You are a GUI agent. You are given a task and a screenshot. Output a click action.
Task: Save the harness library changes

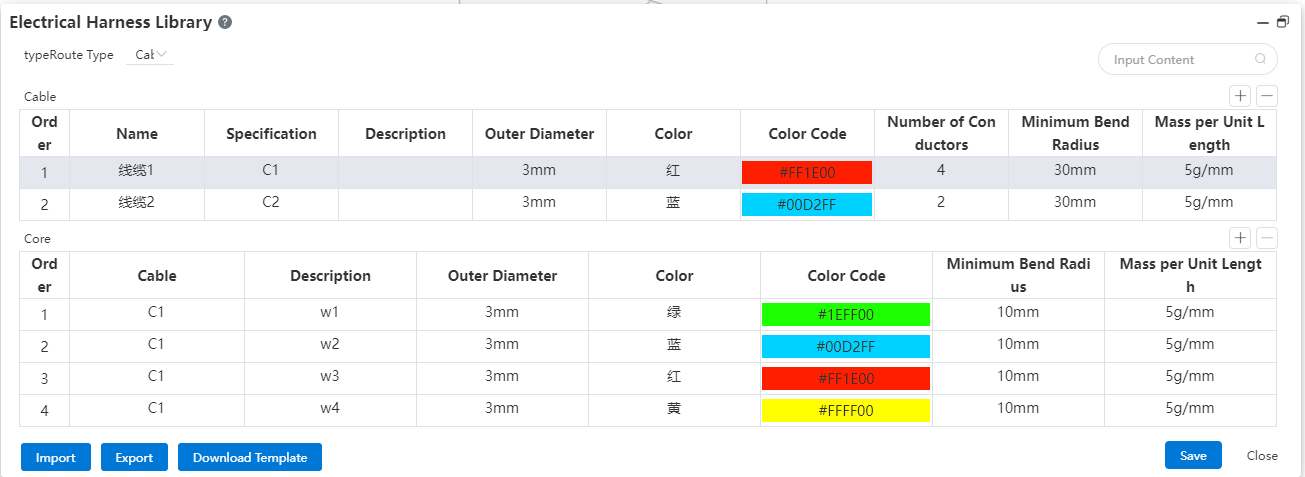click(x=1193, y=455)
